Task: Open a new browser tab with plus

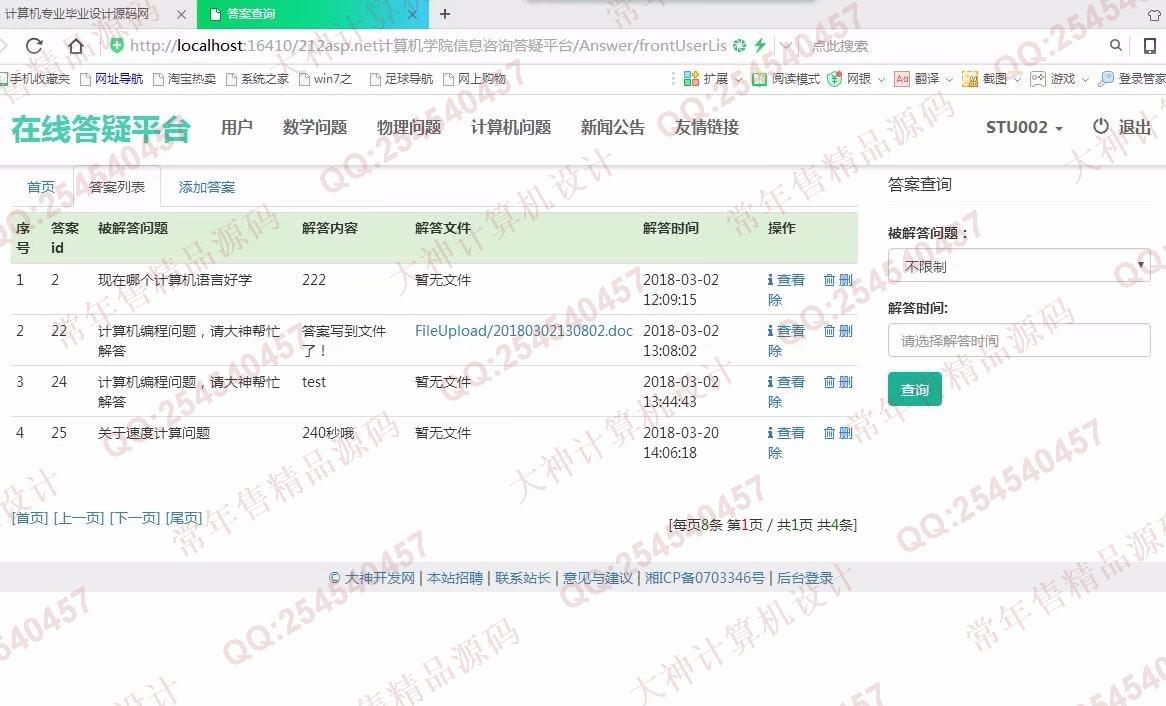Action: (x=445, y=14)
